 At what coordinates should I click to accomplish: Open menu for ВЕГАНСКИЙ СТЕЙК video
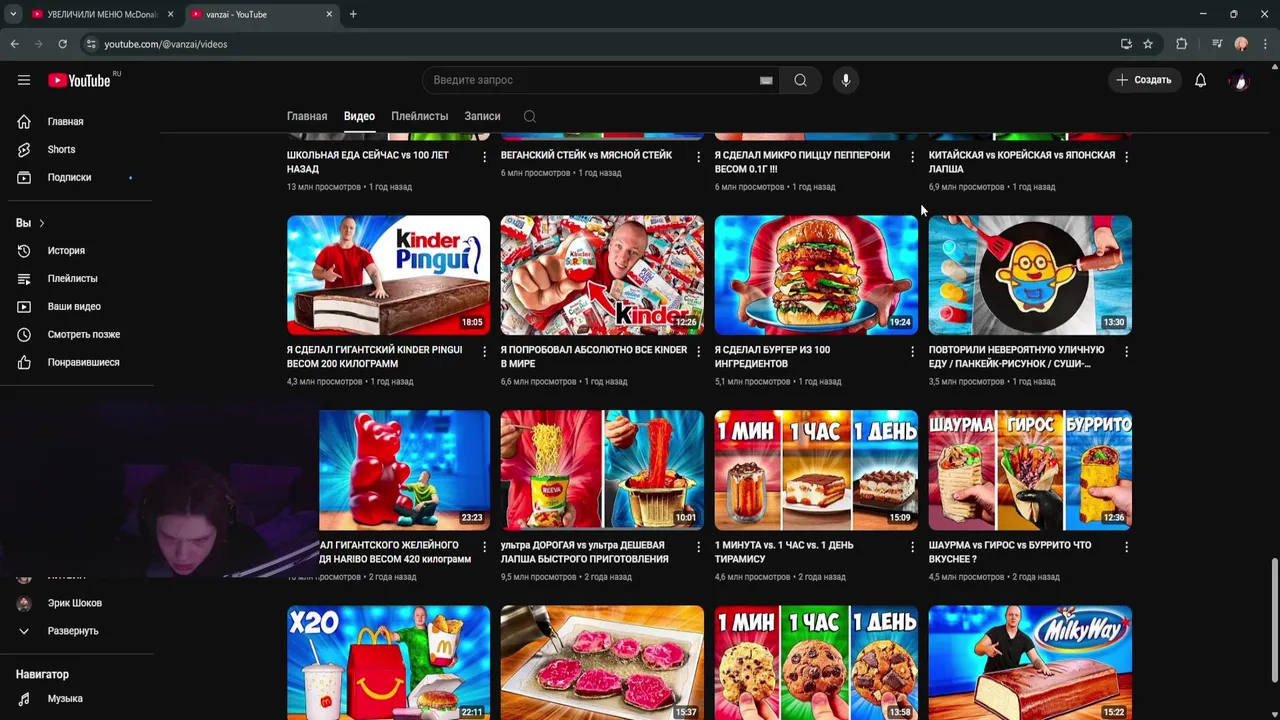(698, 157)
